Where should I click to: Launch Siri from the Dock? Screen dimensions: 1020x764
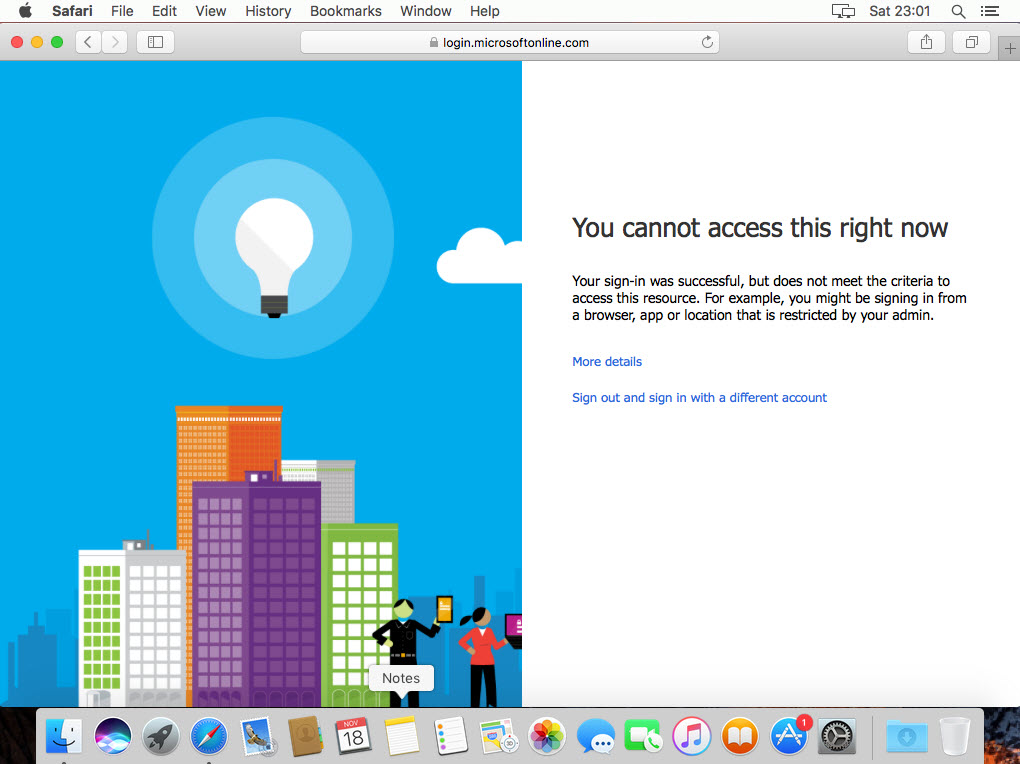113,737
